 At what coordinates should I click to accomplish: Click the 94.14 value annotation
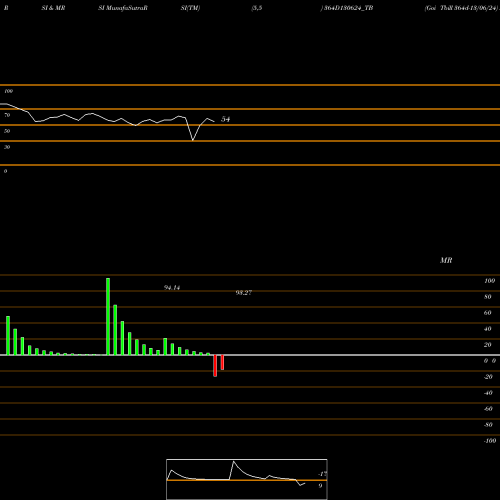(172, 288)
